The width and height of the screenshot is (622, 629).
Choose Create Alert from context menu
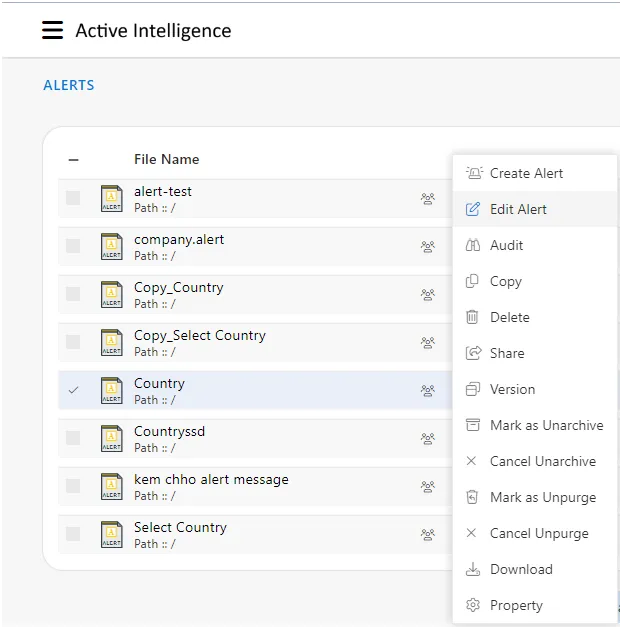click(535, 173)
